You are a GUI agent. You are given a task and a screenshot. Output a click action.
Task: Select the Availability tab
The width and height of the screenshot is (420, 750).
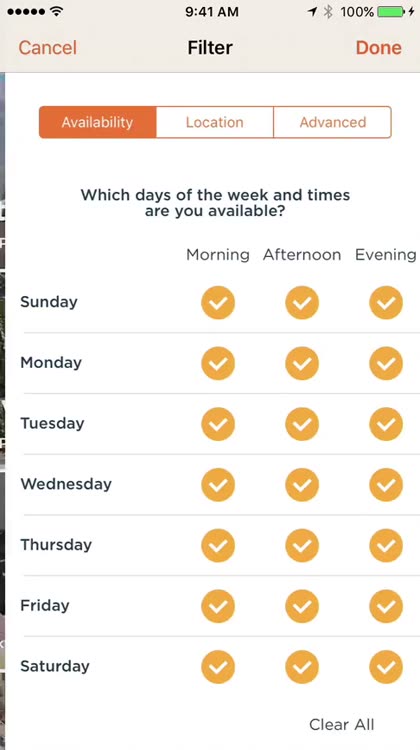tap(98, 122)
